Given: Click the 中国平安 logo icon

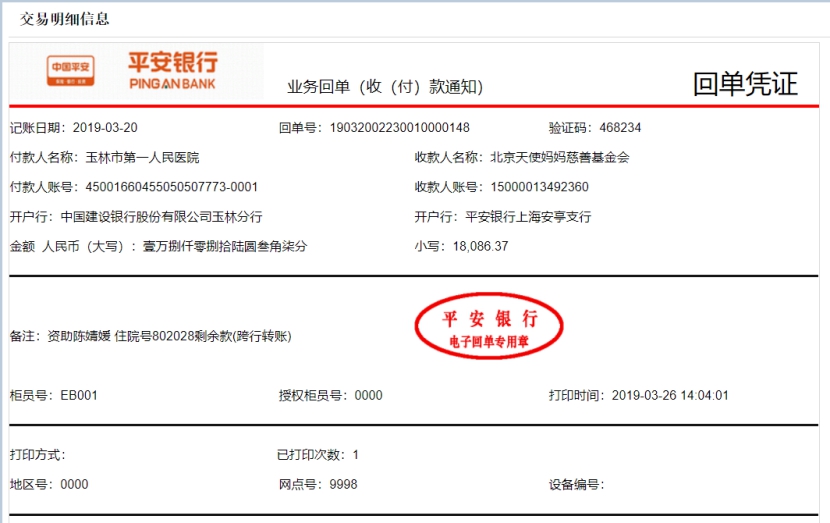Looking at the screenshot, I should [70, 70].
